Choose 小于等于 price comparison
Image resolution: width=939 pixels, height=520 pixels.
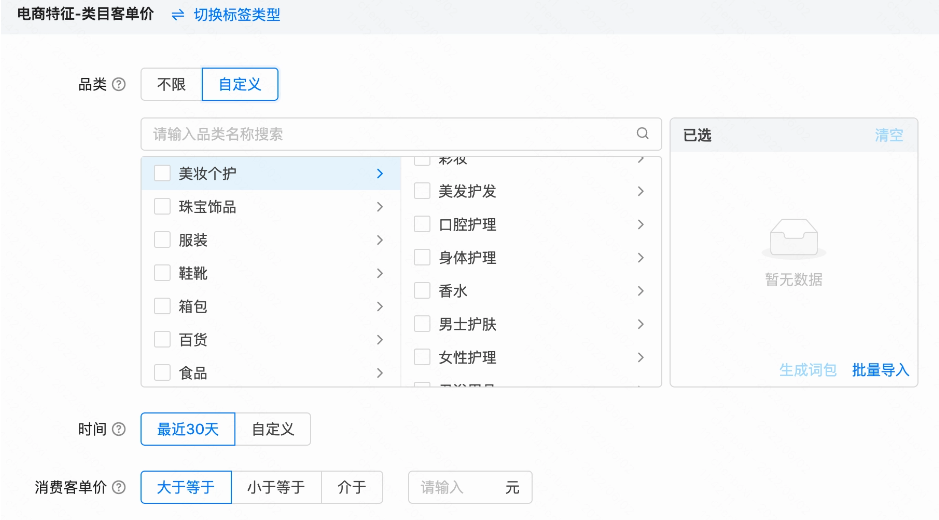coord(275,488)
